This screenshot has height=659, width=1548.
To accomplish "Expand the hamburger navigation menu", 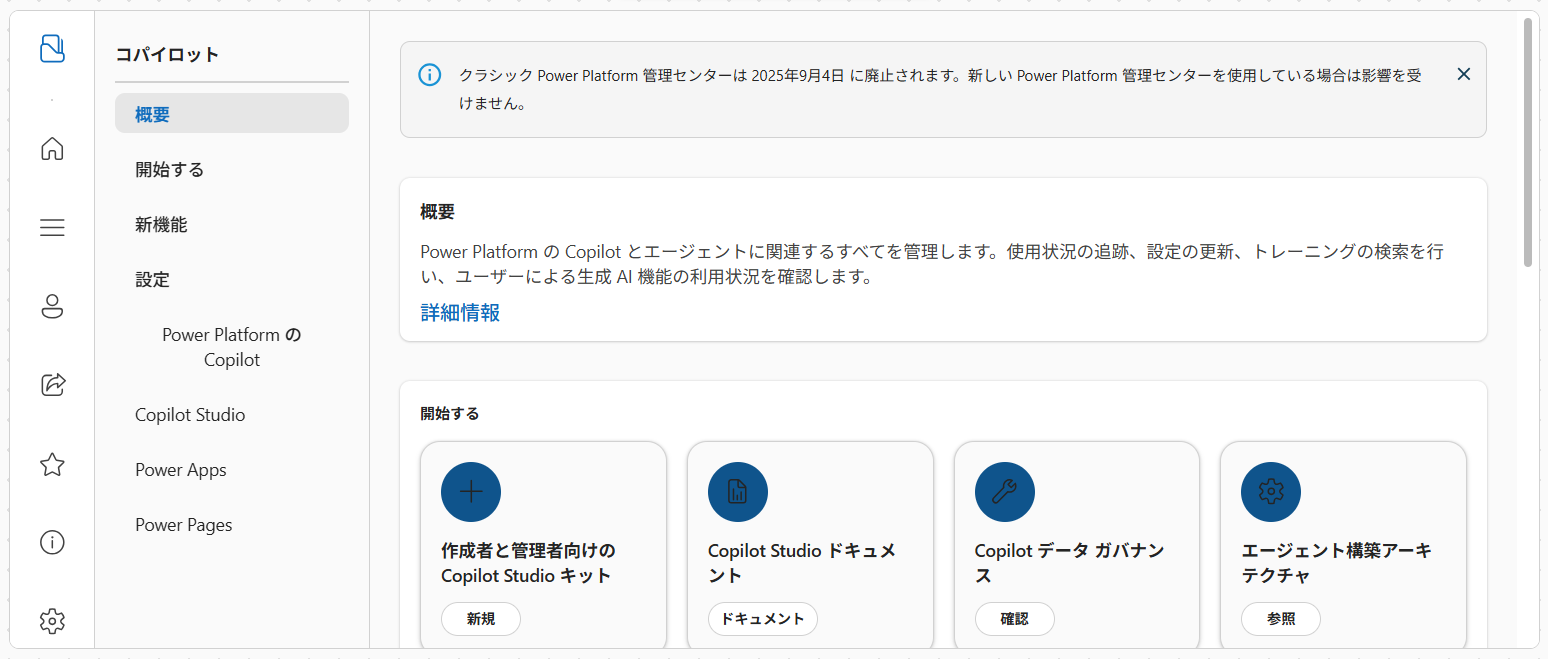I will [x=52, y=228].
